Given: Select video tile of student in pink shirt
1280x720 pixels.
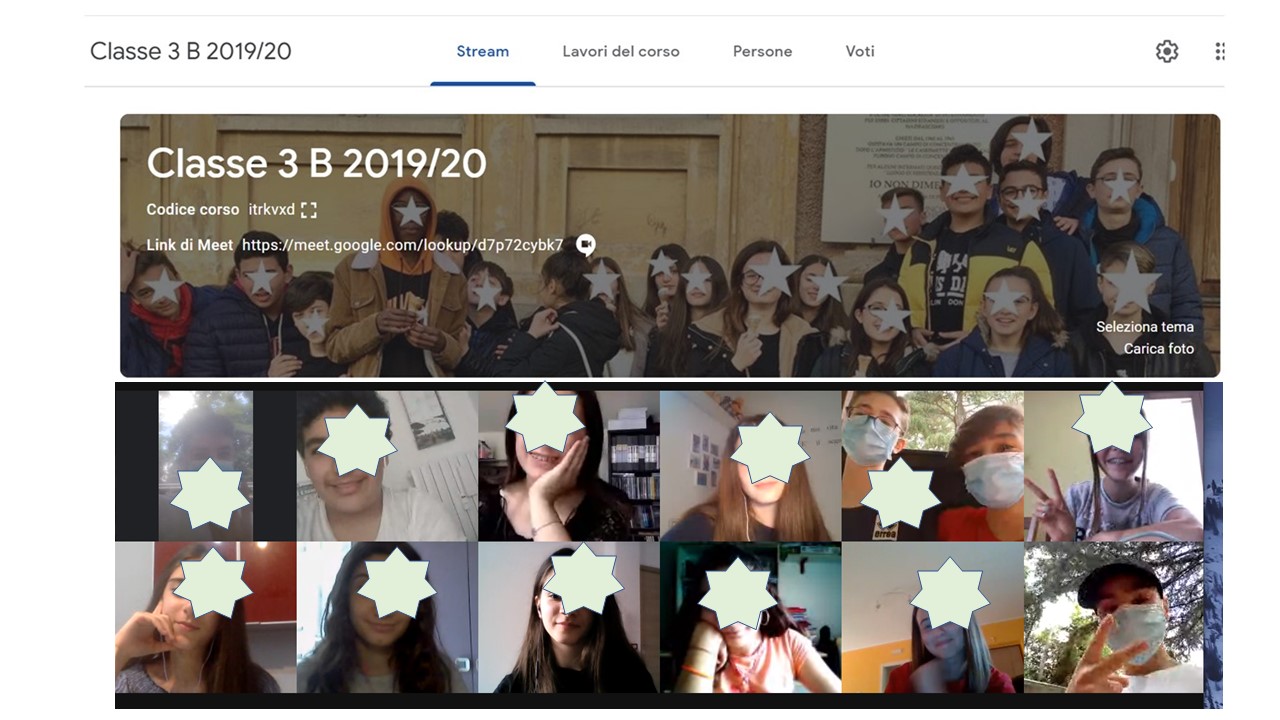Looking at the screenshot, I should 751,617.
